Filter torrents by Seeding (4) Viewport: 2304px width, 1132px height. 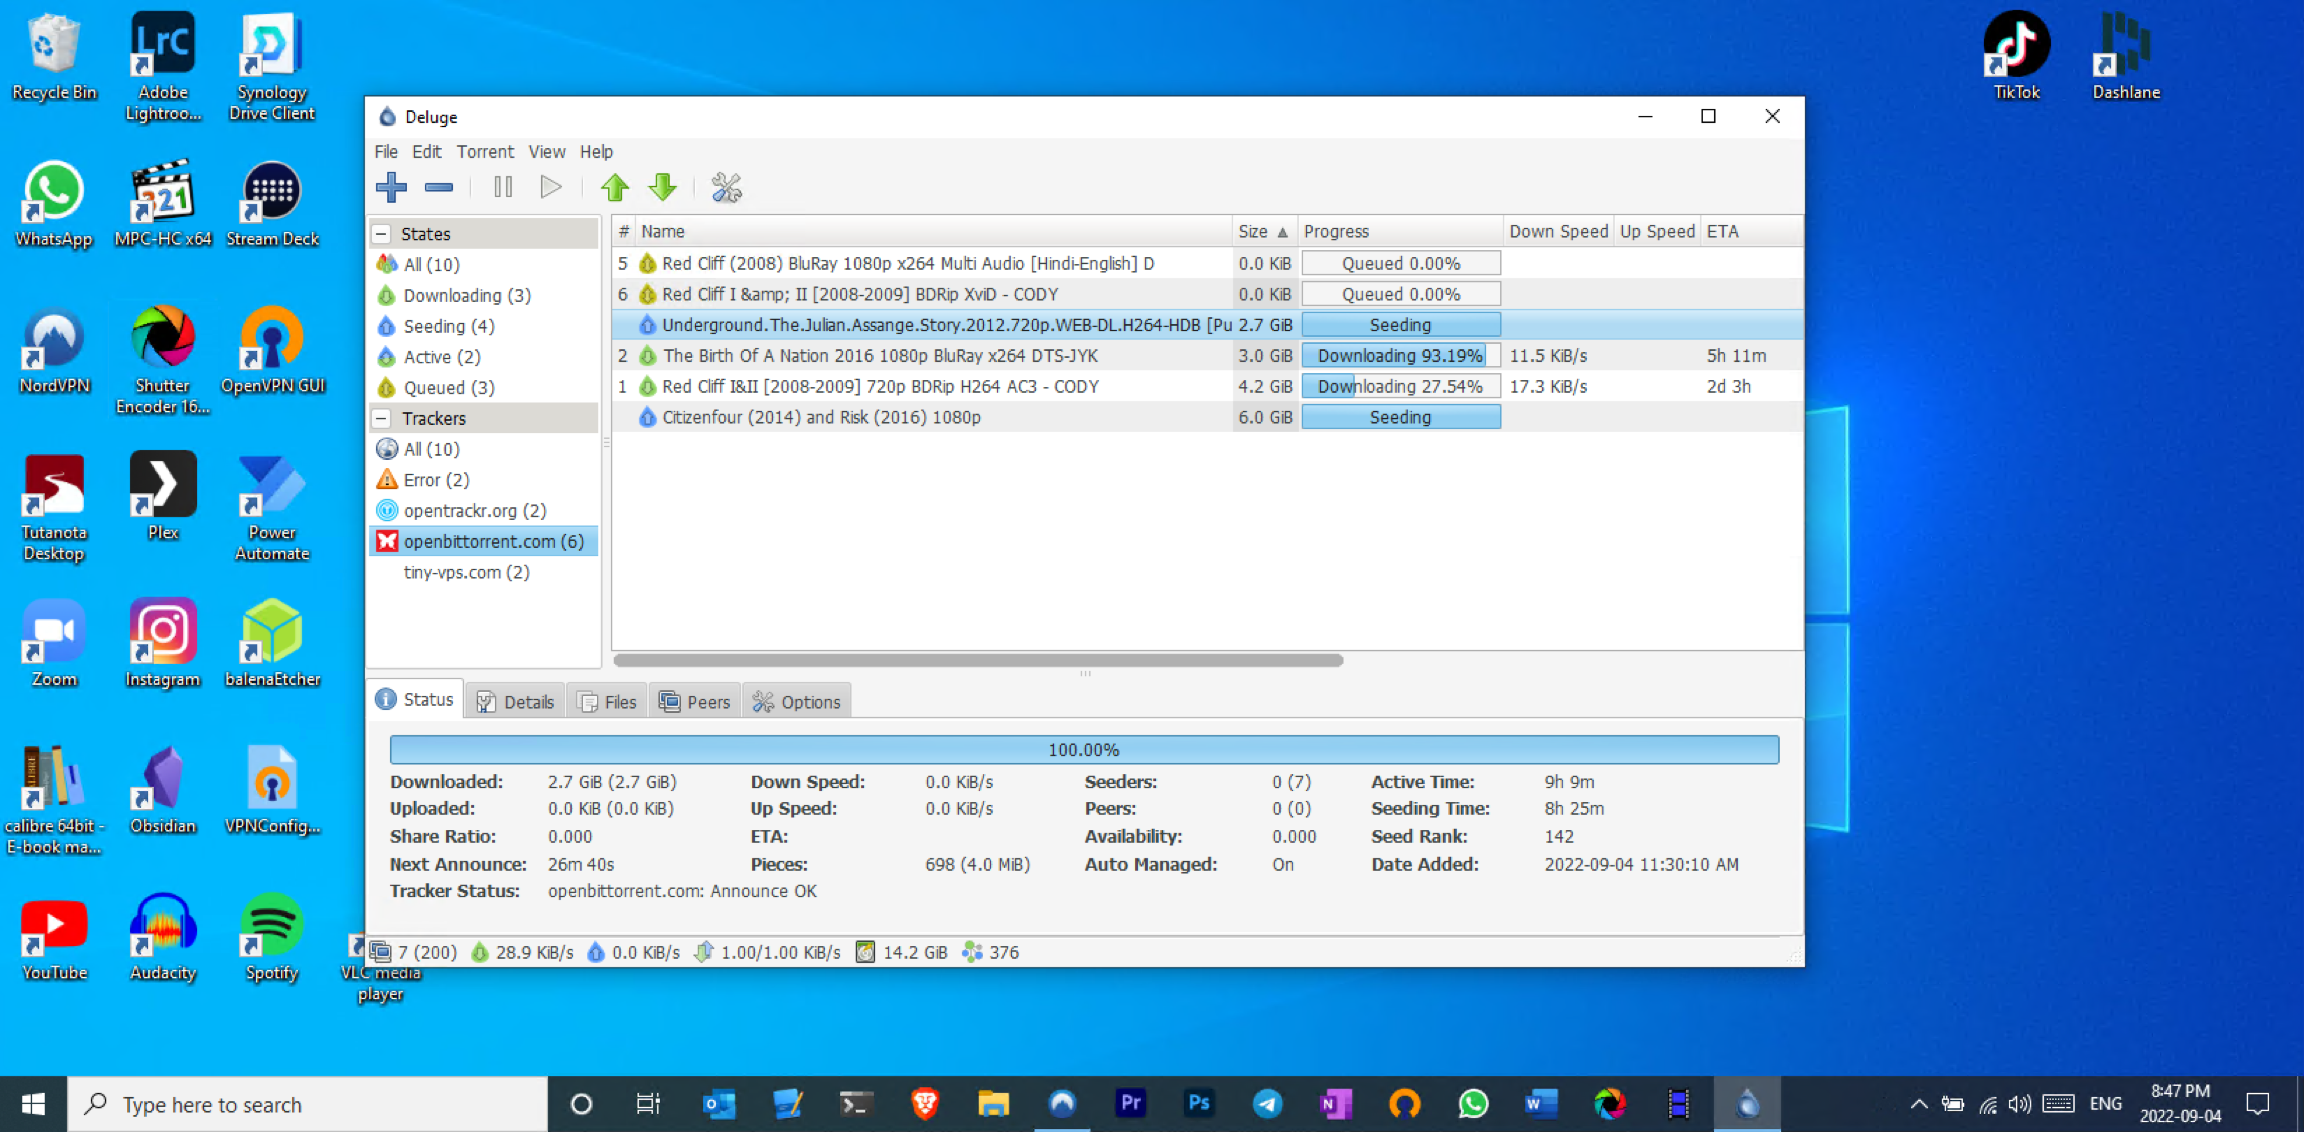448,326
